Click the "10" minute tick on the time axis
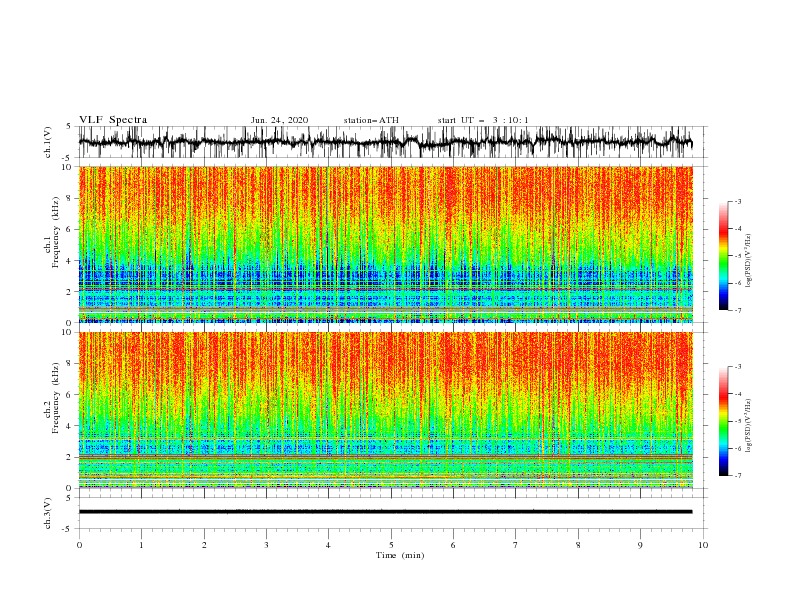The height and width of the screenshot is (612, 792). 703,545
